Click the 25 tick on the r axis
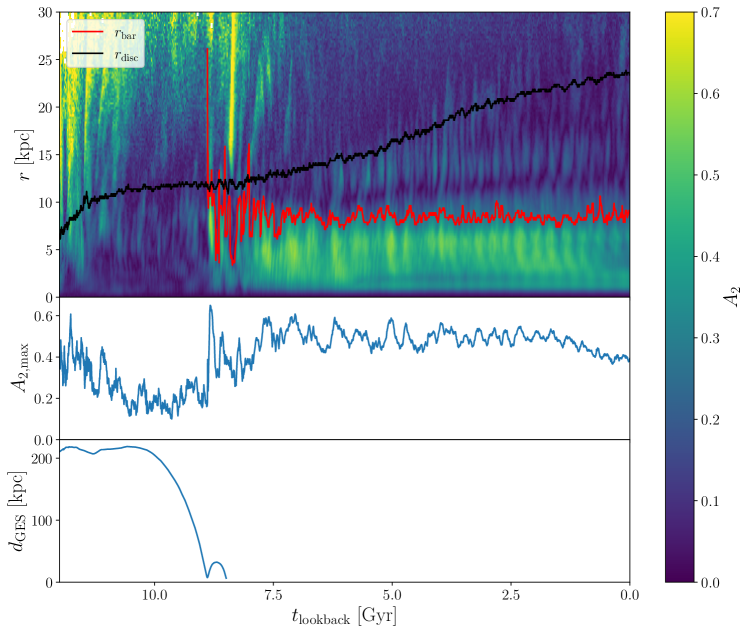This screenshot has width=748, height=633. pyautogui.click(x=45, y=60)
